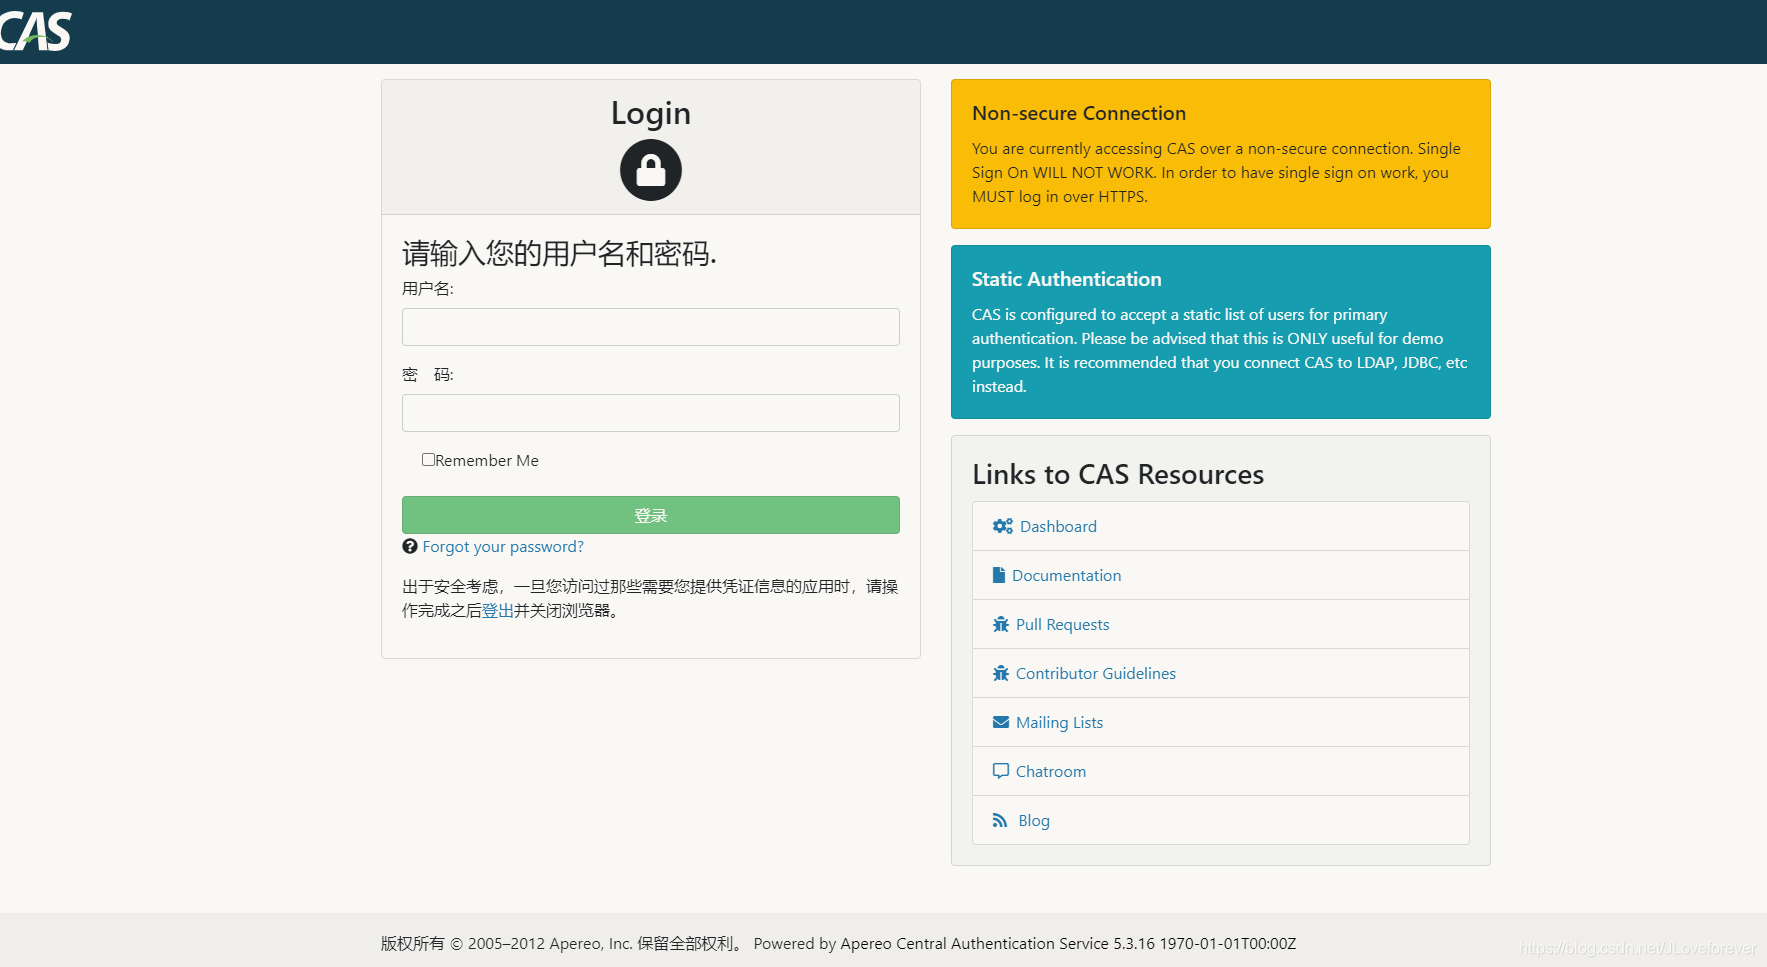Click the 请输入您的用户名和密码 prompt text
Viewport: 1767px width, 967px height.
[x=560, y=254]
